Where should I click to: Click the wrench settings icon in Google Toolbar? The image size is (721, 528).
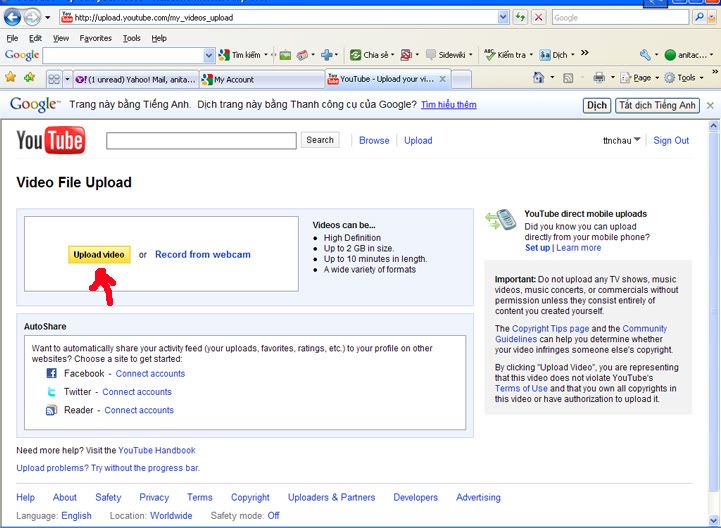coord(645,55)
